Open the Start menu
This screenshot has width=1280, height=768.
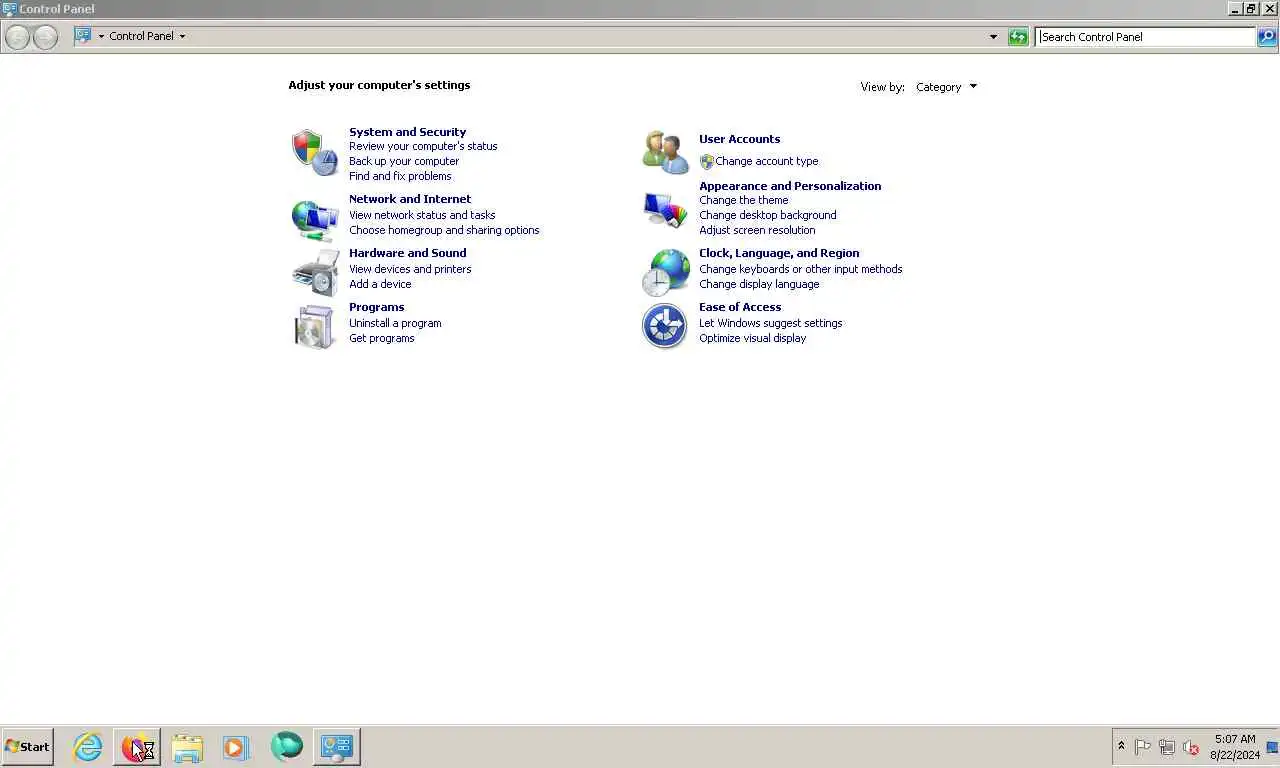click(x=27, y=746)
